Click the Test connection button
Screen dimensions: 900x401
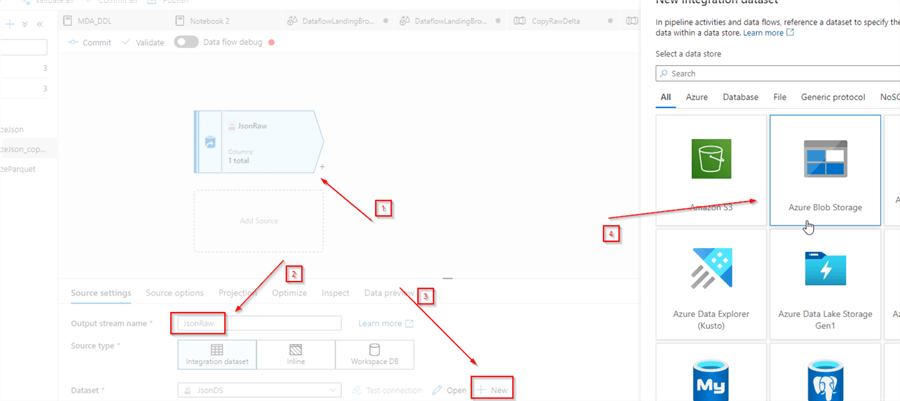pos(386,390)
